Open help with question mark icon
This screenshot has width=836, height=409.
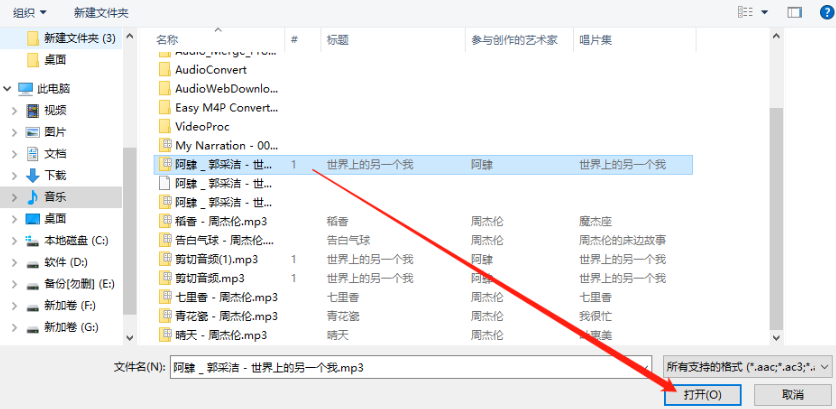[x=826, y=12]
